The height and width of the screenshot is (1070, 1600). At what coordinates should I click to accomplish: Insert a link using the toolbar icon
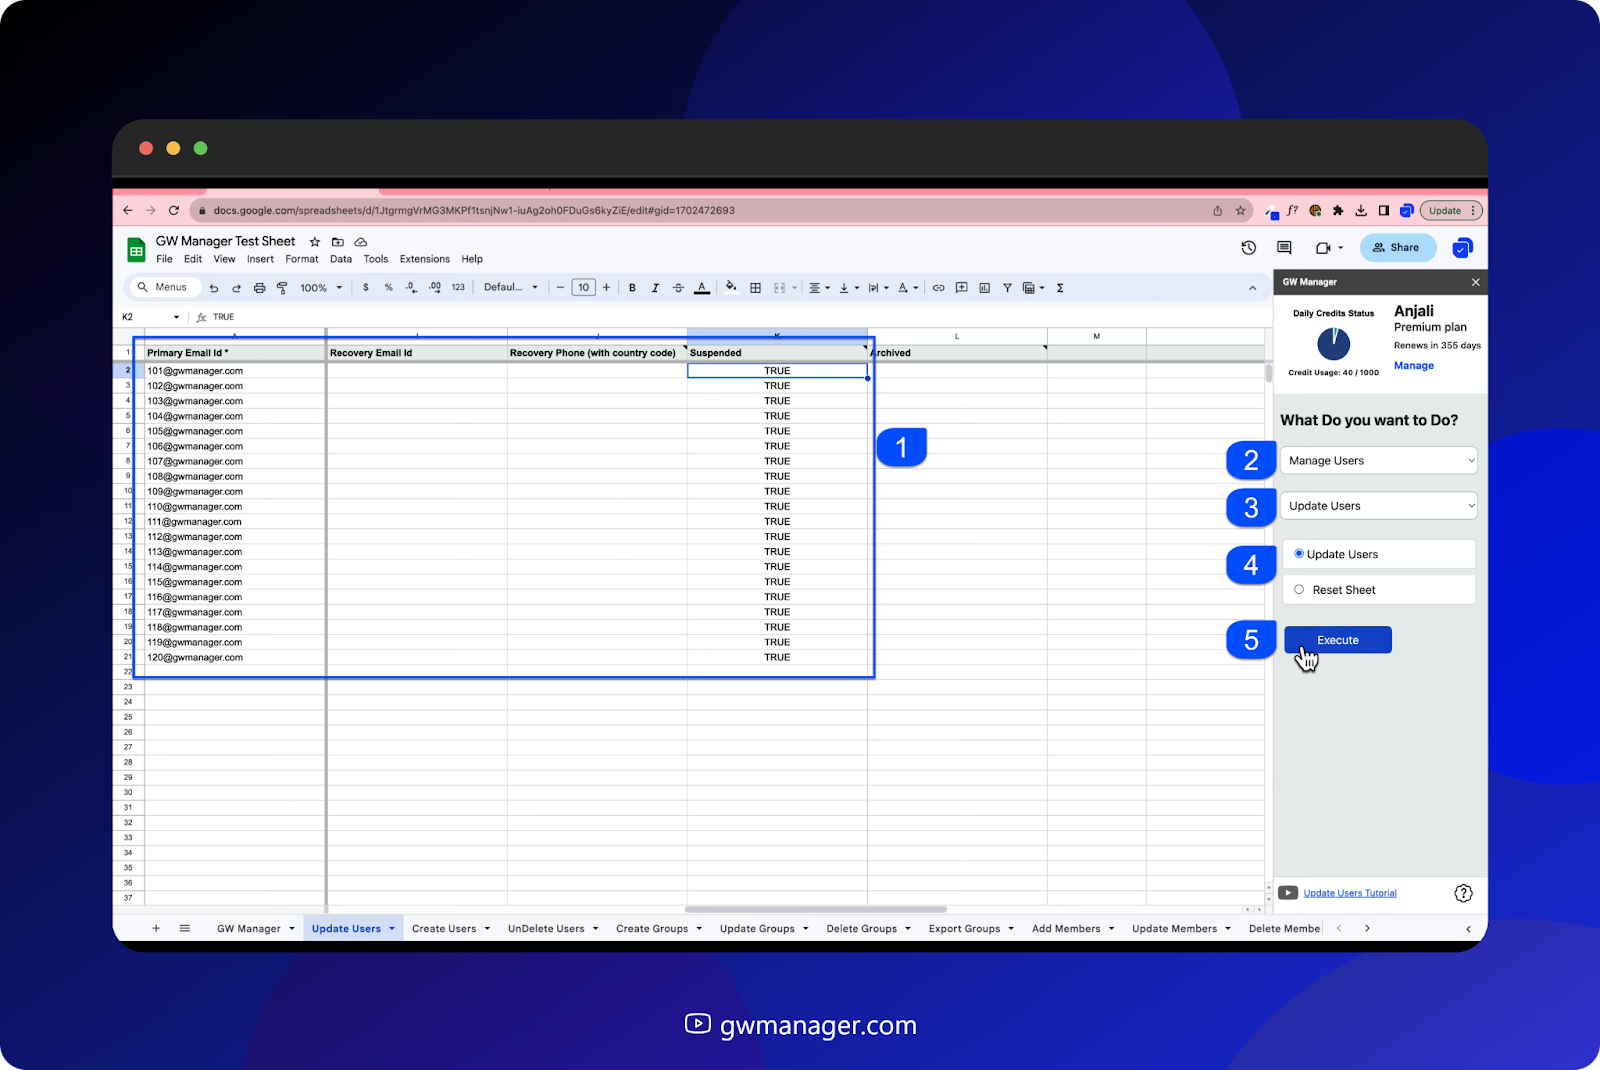pyautogui.click(x=938, y=288)
